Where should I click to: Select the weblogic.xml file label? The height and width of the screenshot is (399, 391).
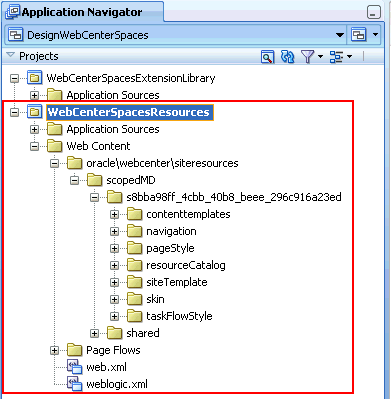point(117,384)
